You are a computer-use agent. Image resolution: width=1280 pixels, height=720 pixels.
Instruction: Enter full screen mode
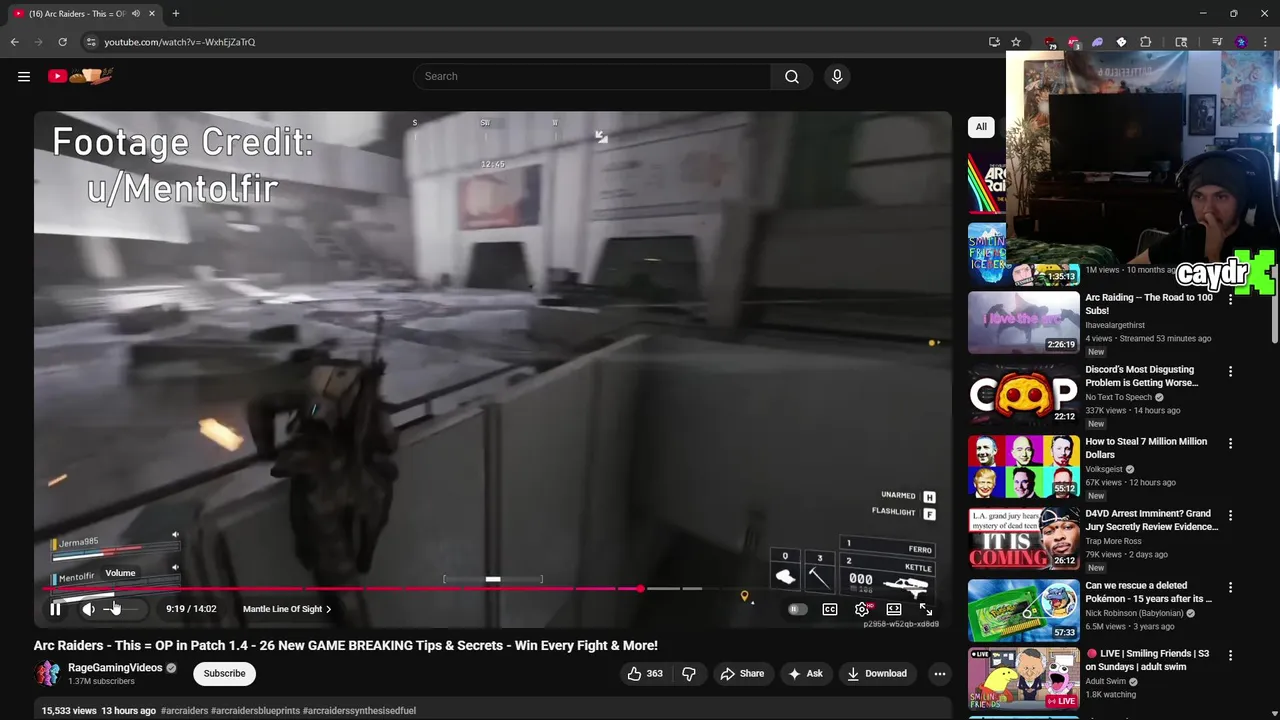(926, 609)
